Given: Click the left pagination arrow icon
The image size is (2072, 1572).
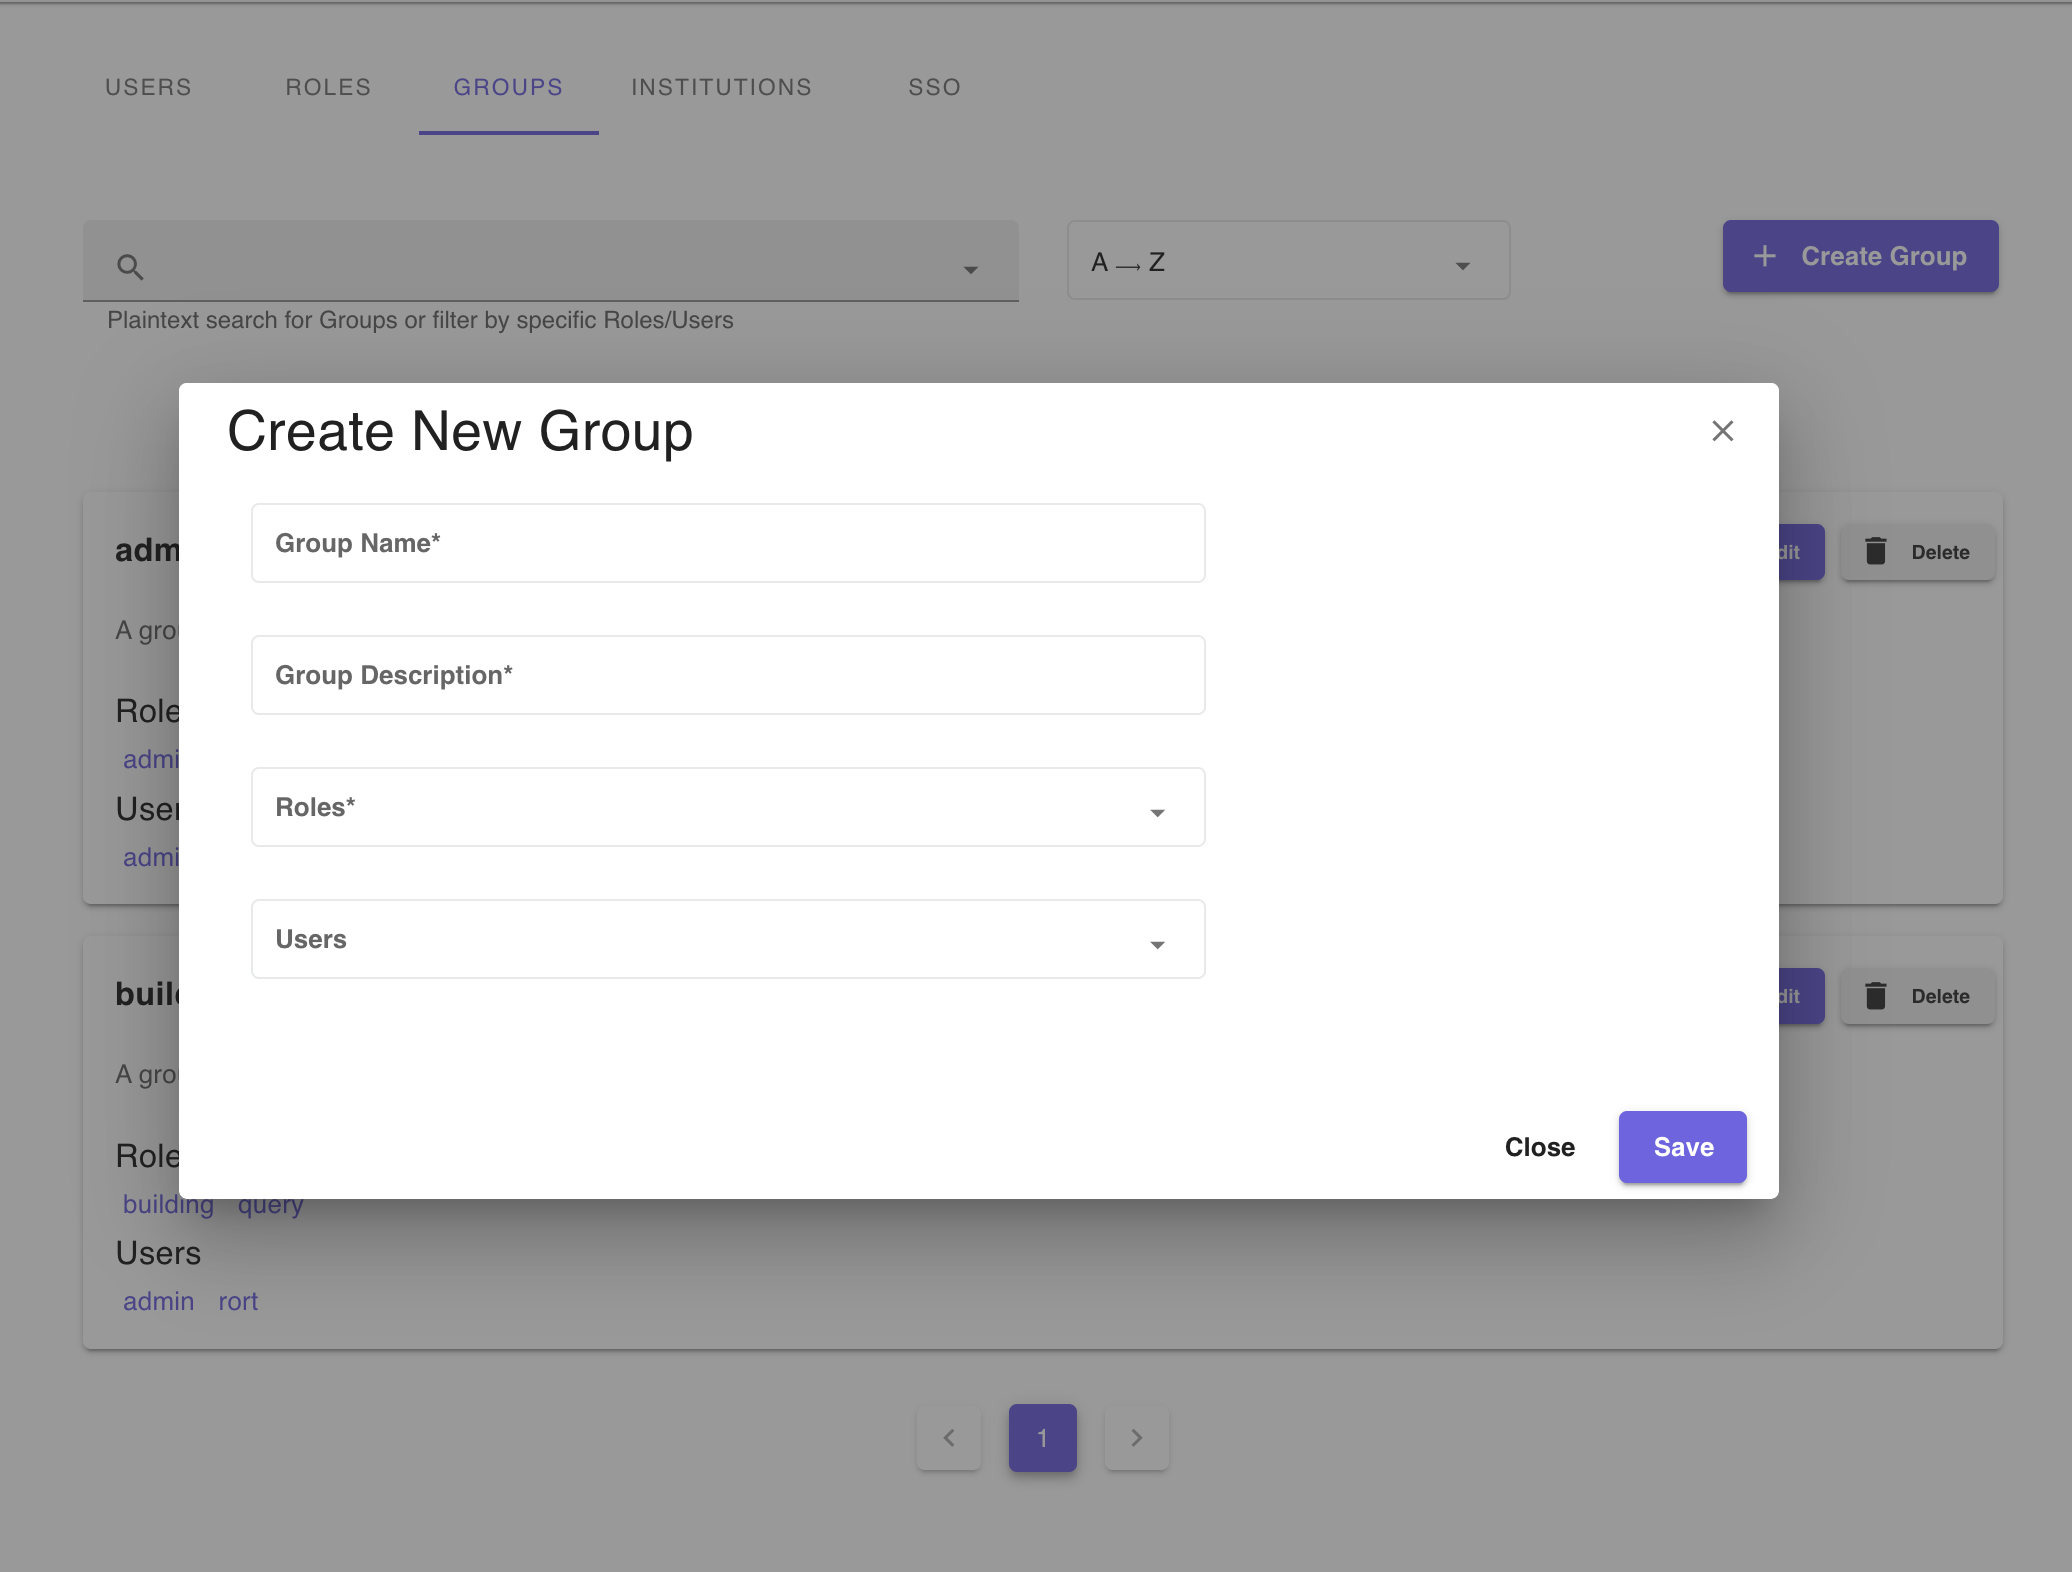Looking at the screenshot, I should 949,1437.
